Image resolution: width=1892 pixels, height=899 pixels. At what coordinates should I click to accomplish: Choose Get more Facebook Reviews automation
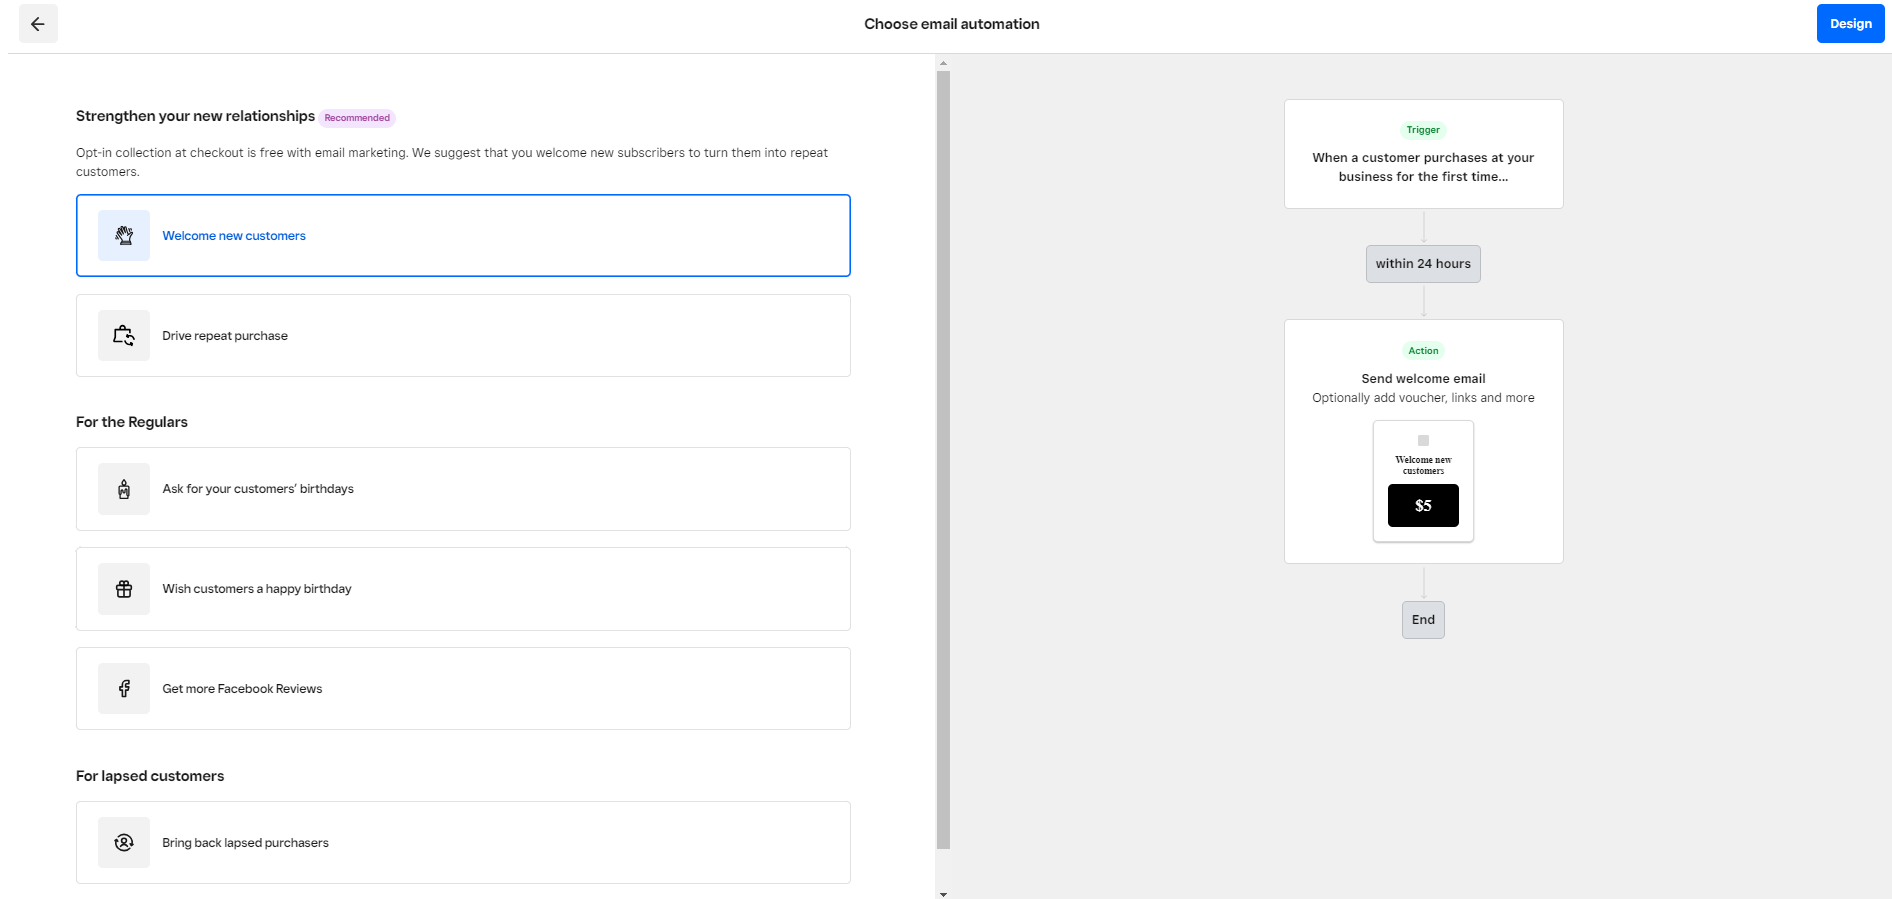point(242,689)
